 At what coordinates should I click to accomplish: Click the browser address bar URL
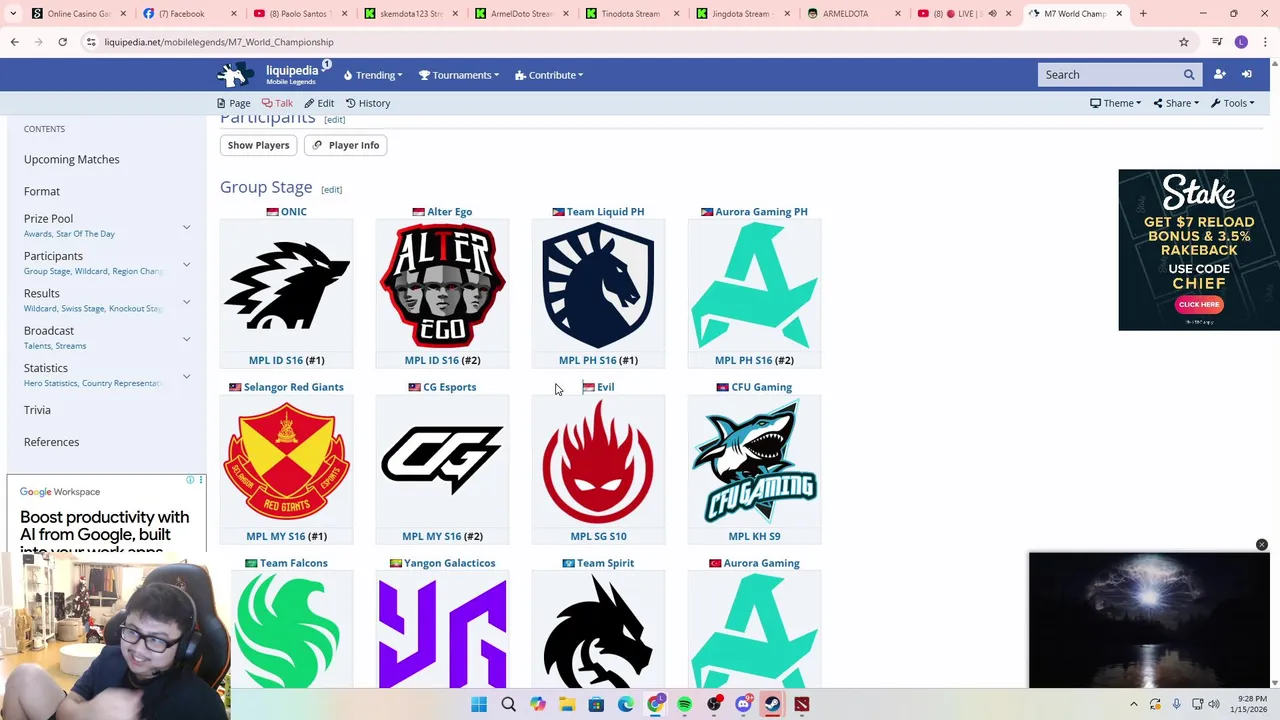tap(219, 42)
